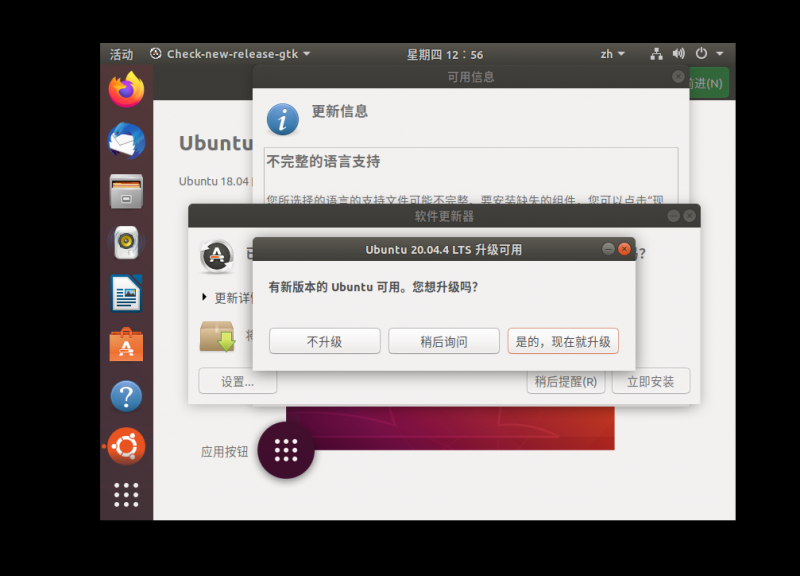Image resolution: width=800 pixels, height=576 pixels.
Task: Open the Help question mark icon
Action: (x=126, y=396)
